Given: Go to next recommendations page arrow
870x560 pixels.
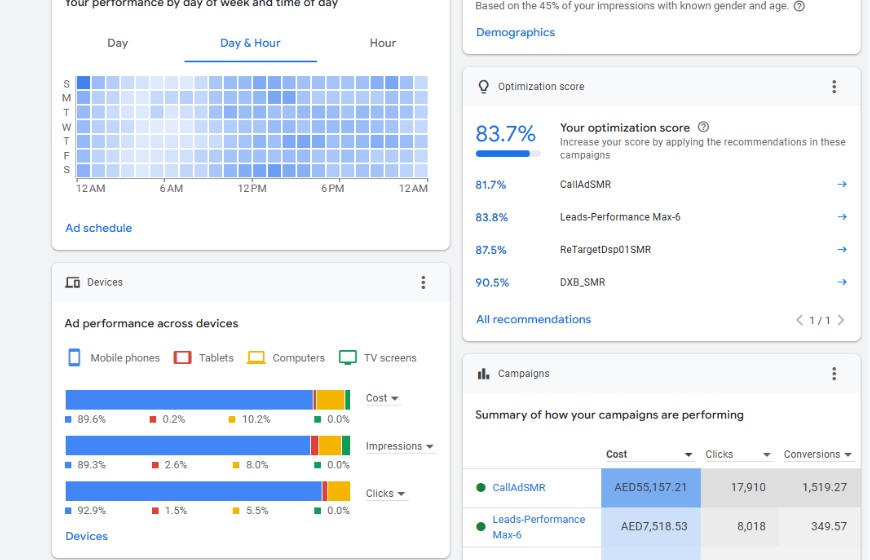Looking at the screenshot, I should click(840, 320).
